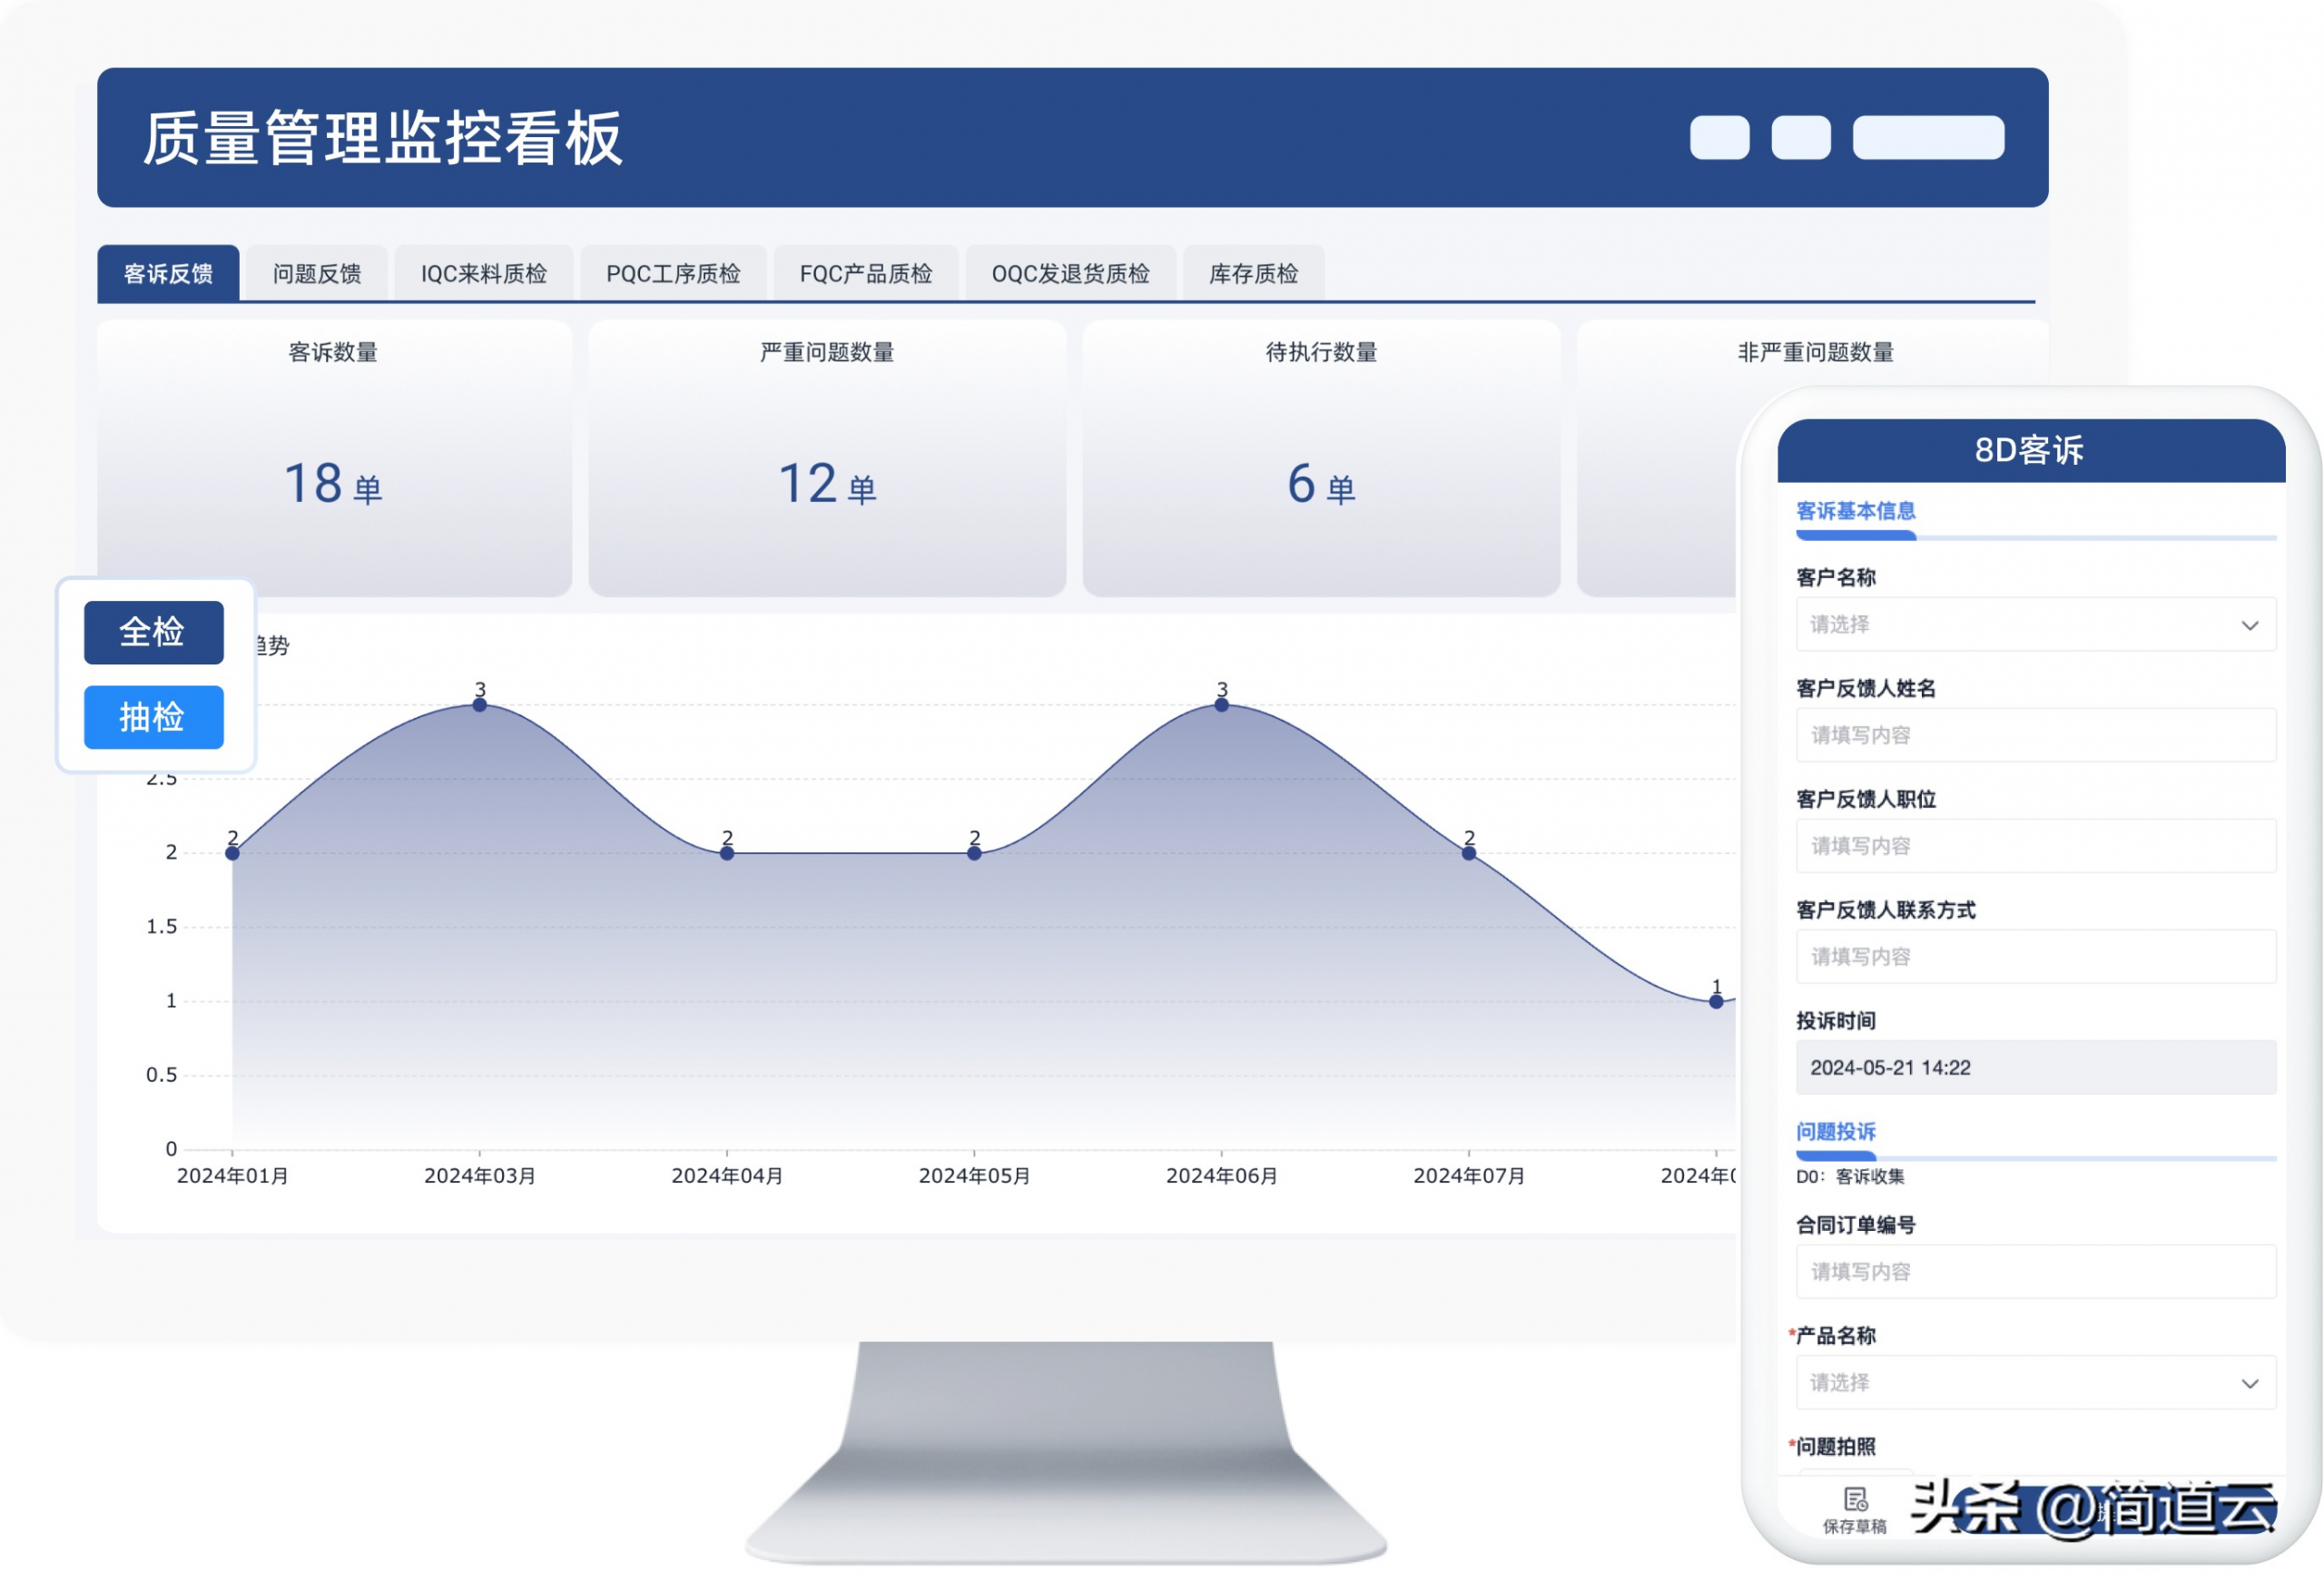Go to the FQC产品质检 tab

coord(866,274)
